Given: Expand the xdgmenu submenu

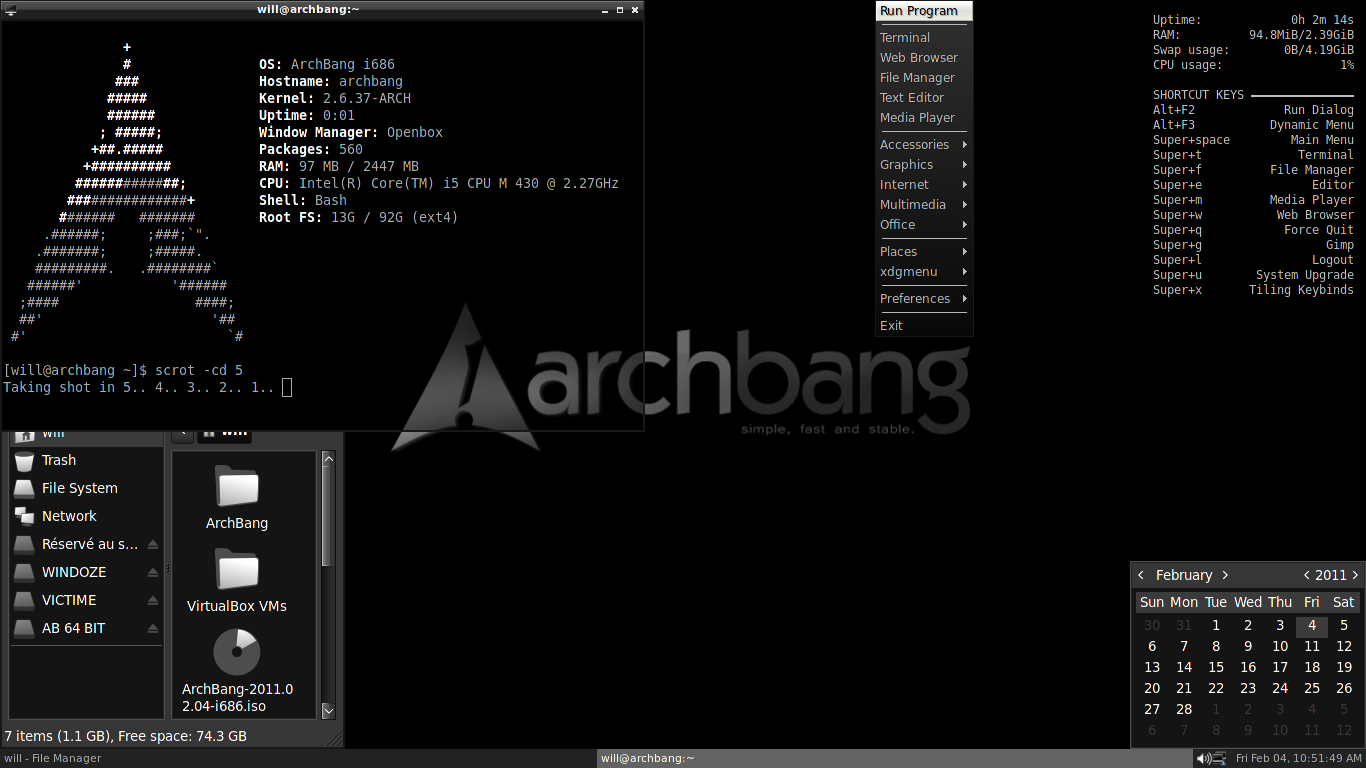Looking at the screenshot, I should tap(924, 271).
